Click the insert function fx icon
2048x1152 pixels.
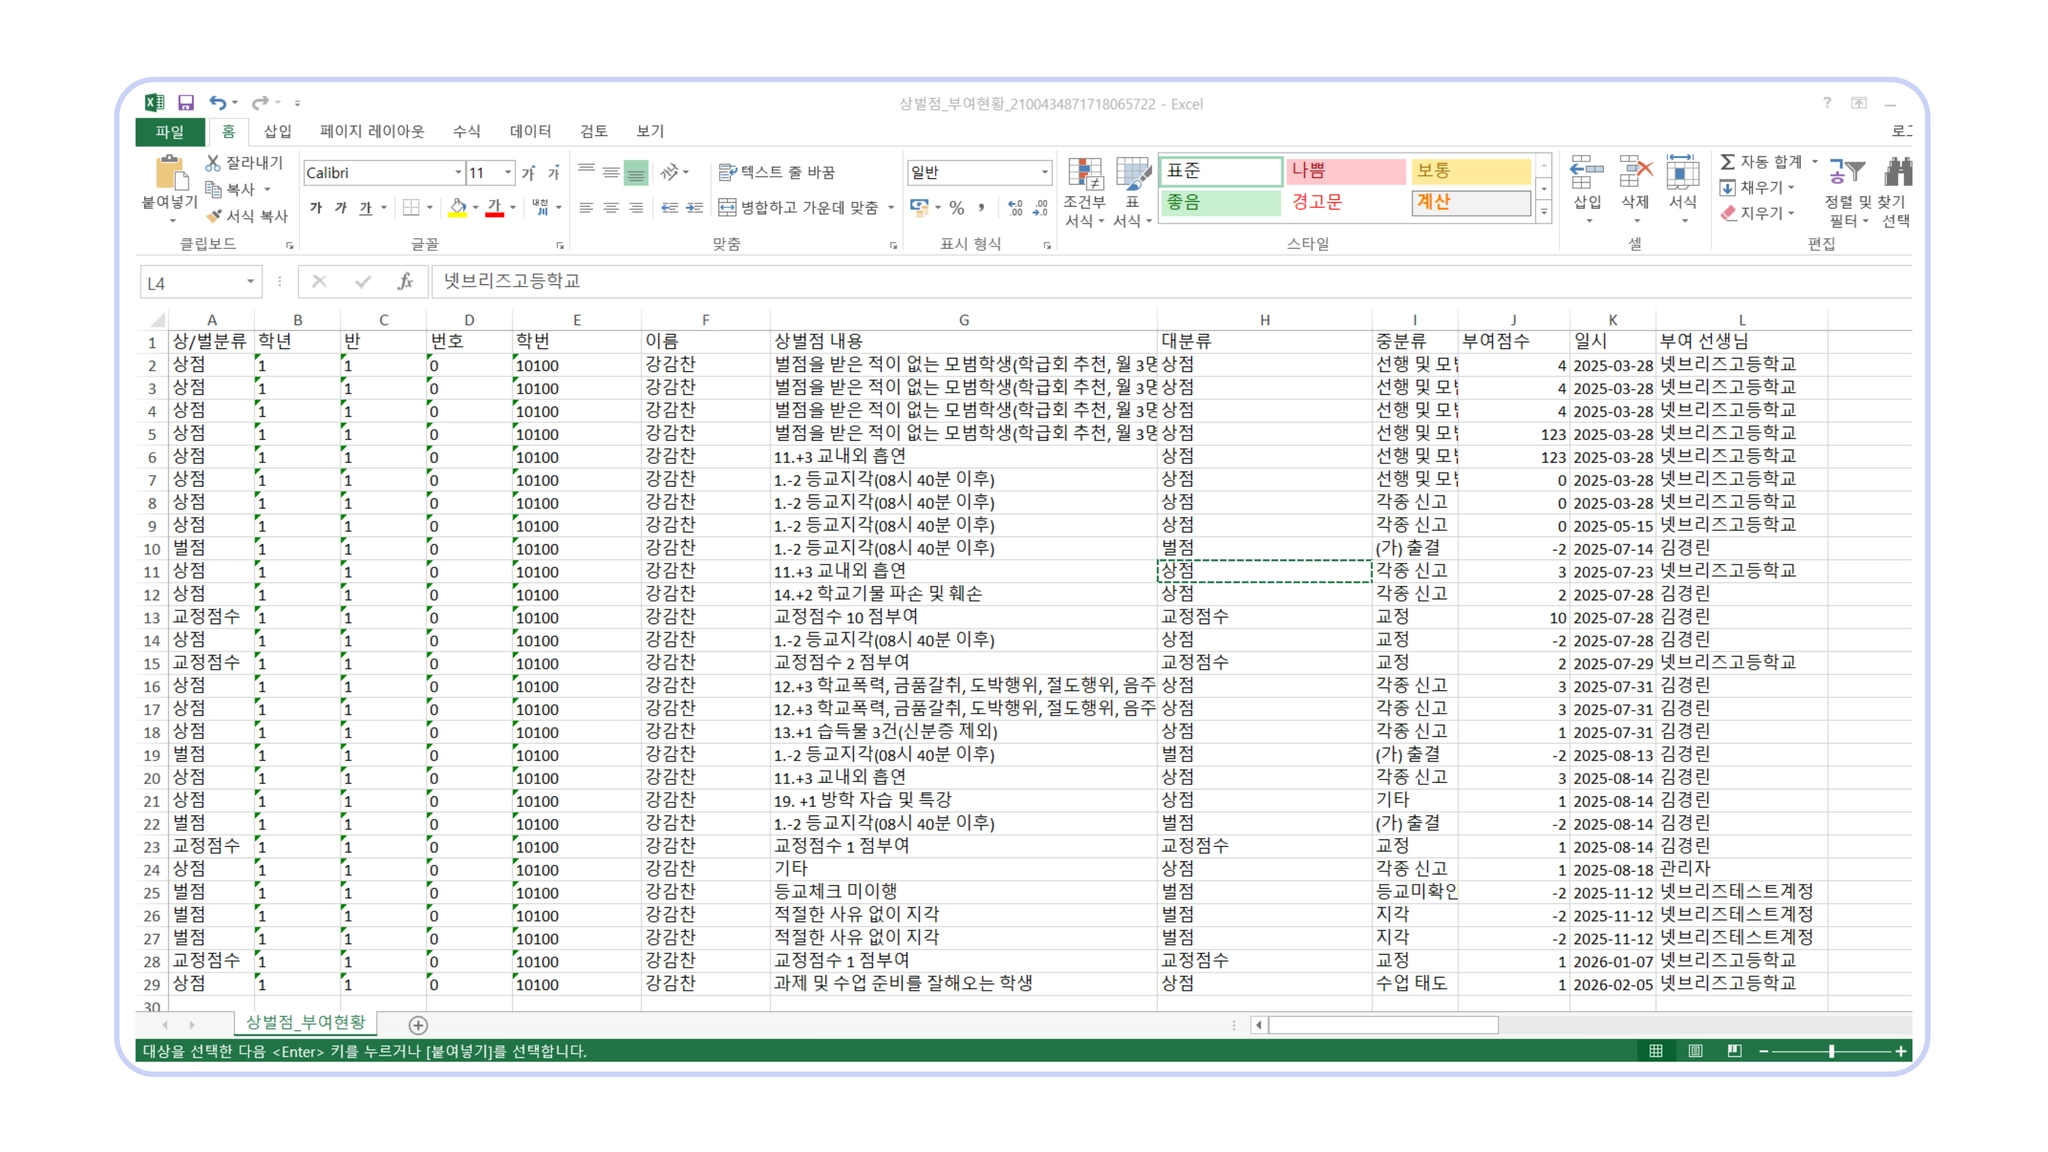click(405, 282)
